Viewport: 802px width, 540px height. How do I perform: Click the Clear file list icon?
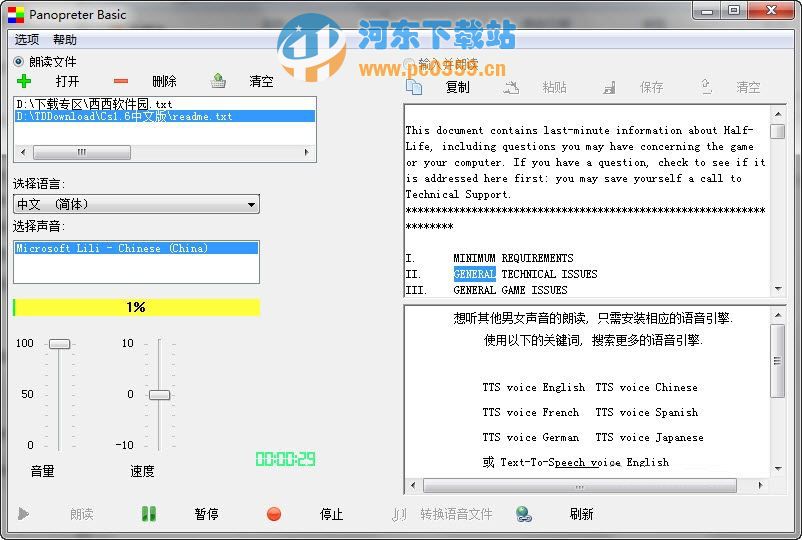click(x=218, y=81)
